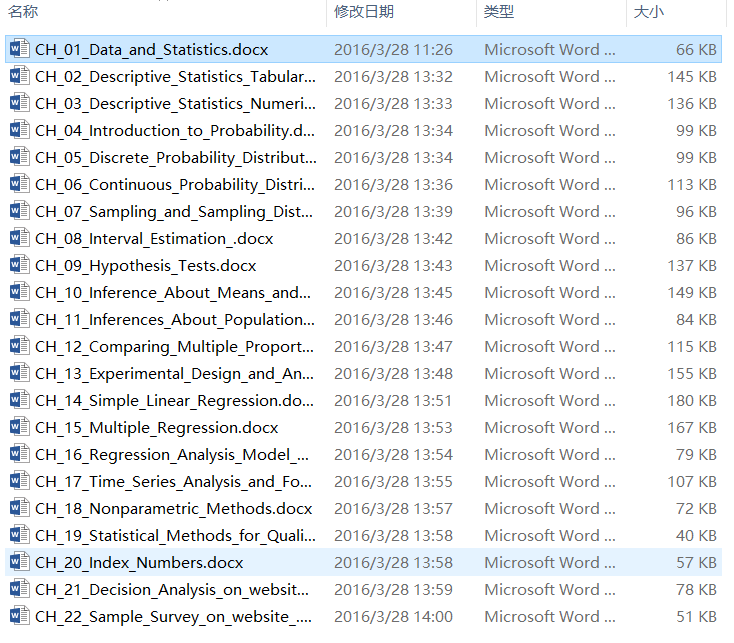Sort files by the 大小 column header
The width and height of the screenshot is (734, 643).
(x=648, y=12)
